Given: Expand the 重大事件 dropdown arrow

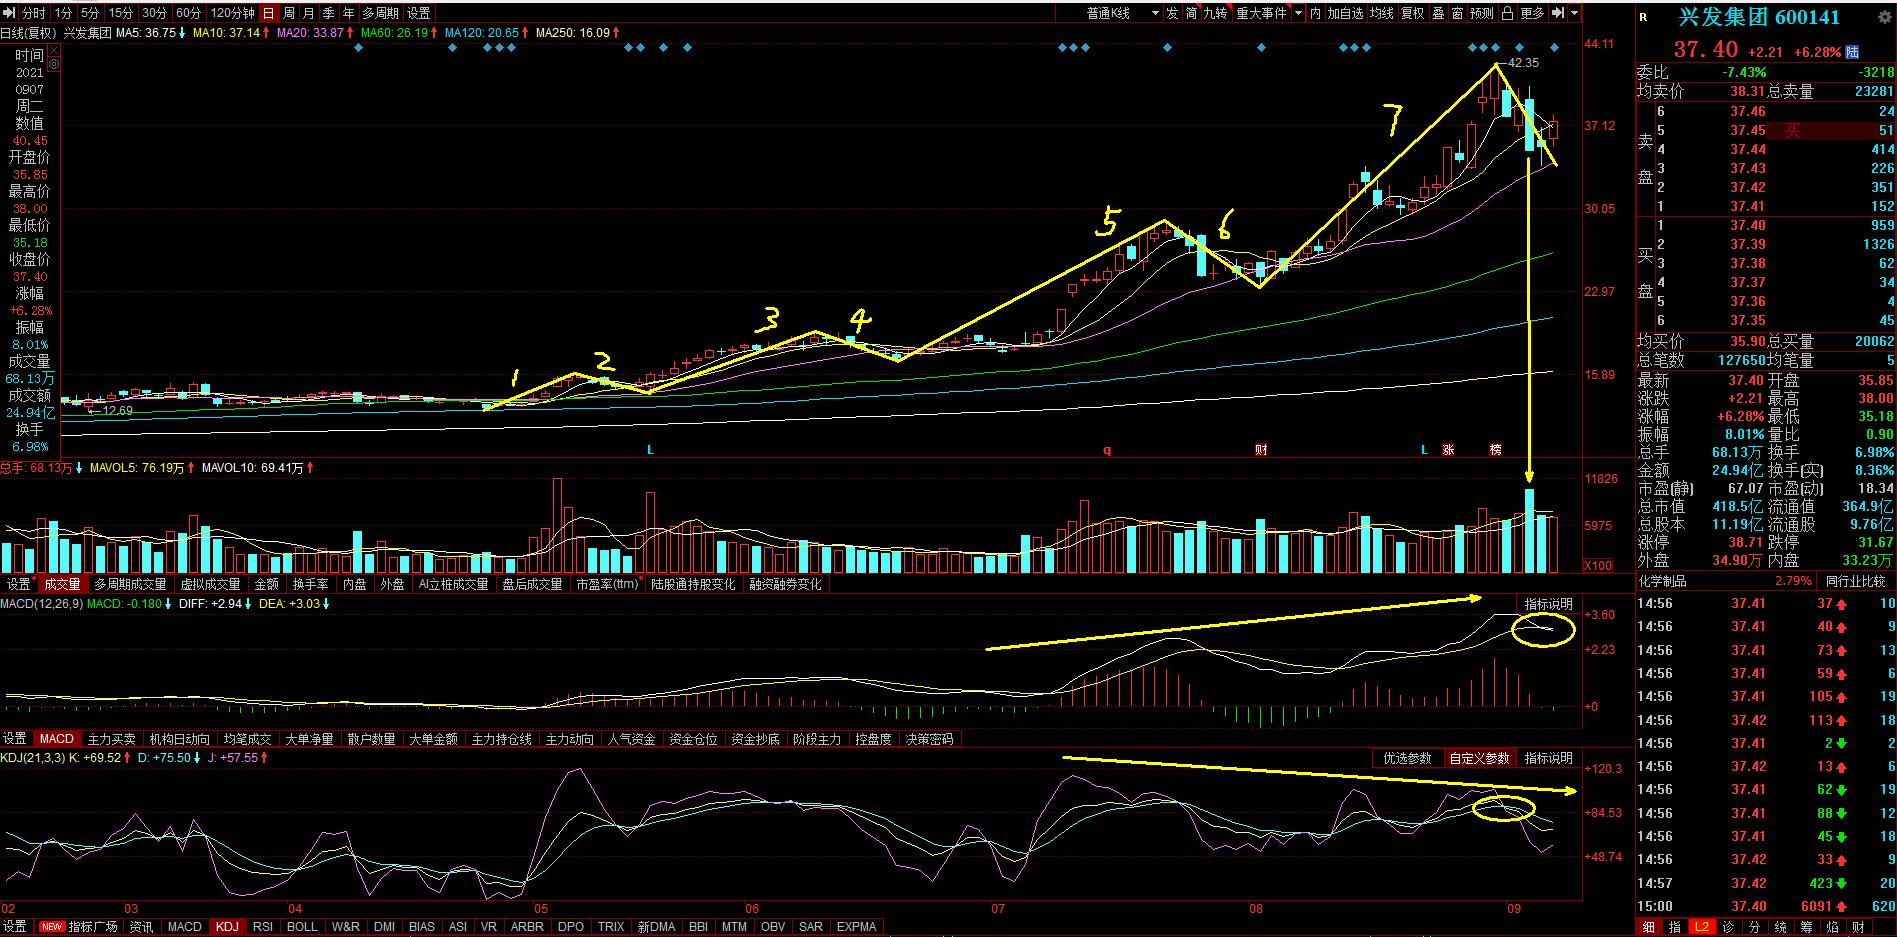Looking at the screenshot, I should (x=1299, y=13).
